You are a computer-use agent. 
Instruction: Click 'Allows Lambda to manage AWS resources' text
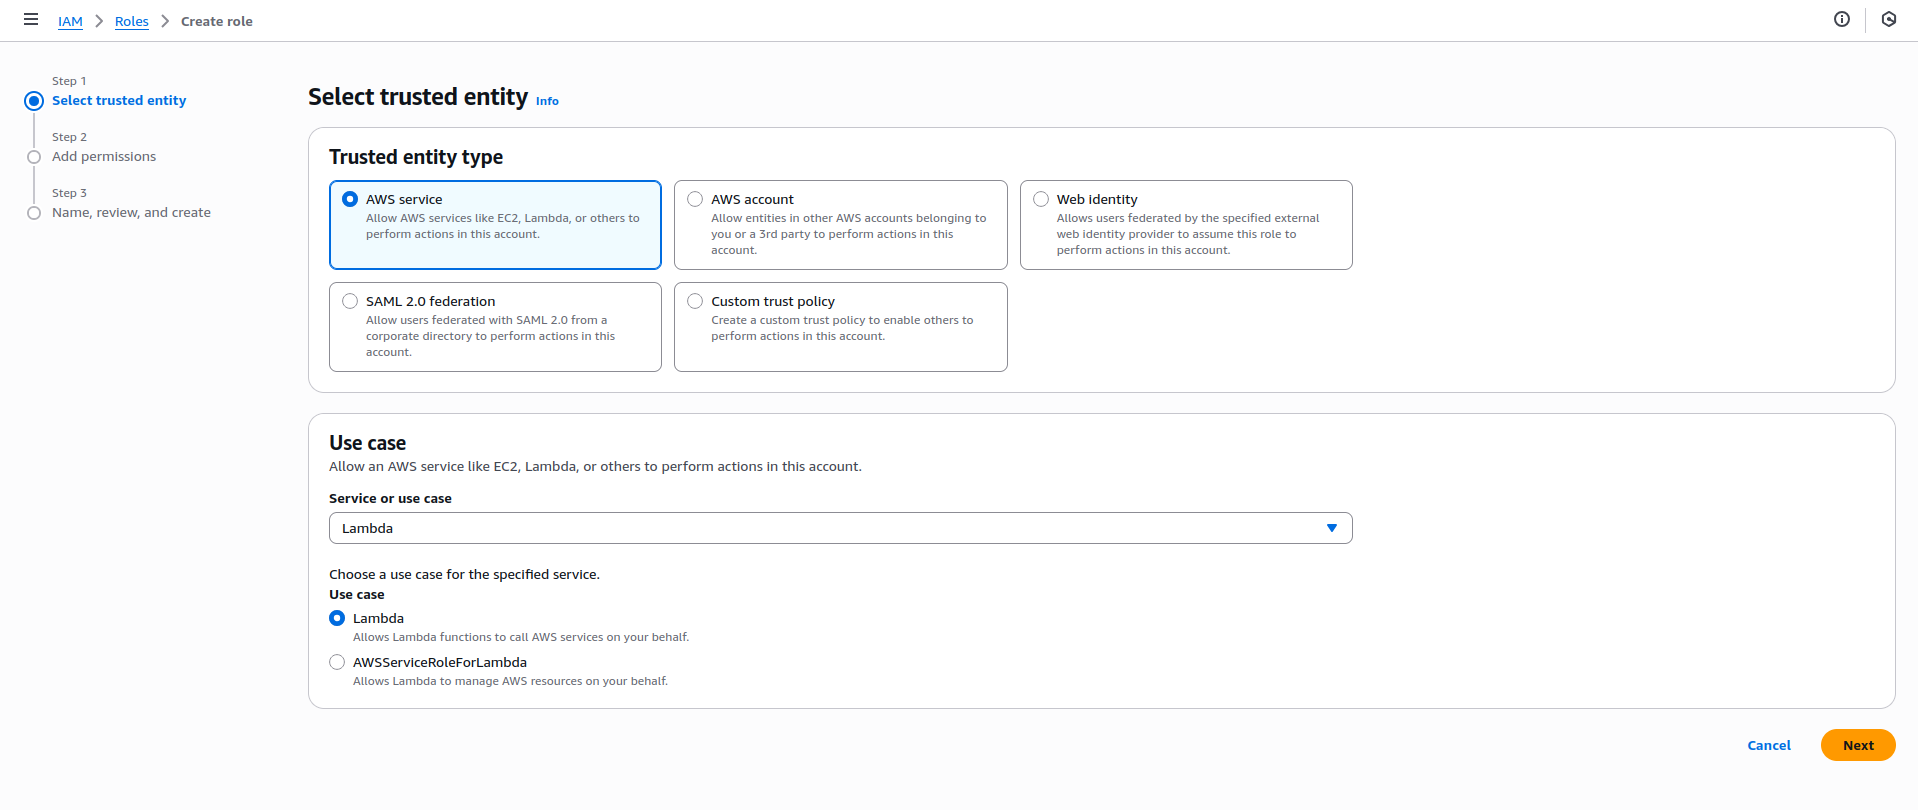pos(510,681)
